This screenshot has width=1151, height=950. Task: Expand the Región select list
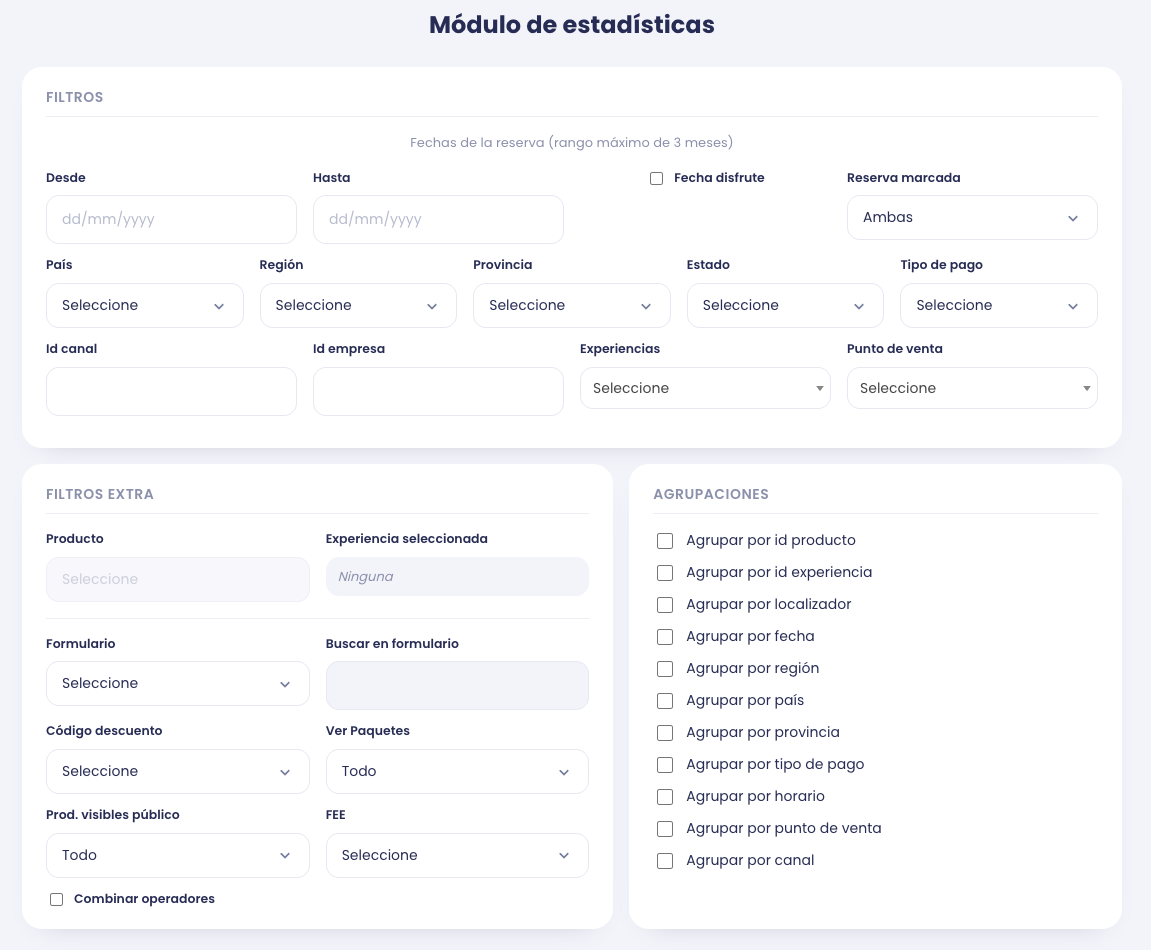(358, 305)
